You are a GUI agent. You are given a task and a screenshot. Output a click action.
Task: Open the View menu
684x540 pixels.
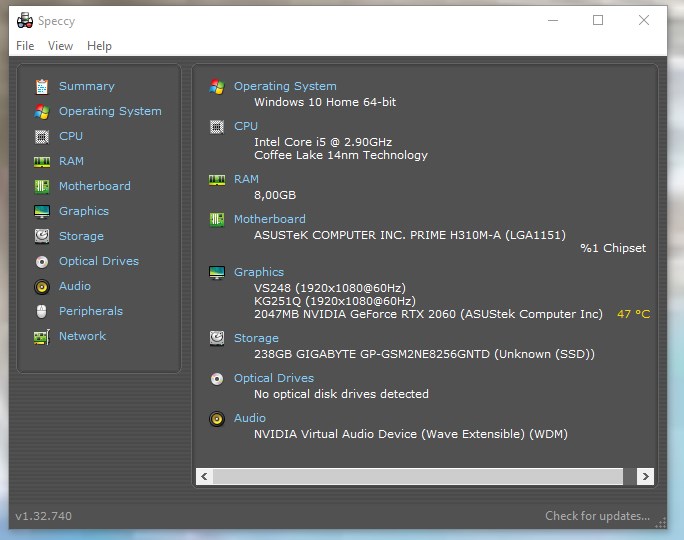[x=60, y=46]
